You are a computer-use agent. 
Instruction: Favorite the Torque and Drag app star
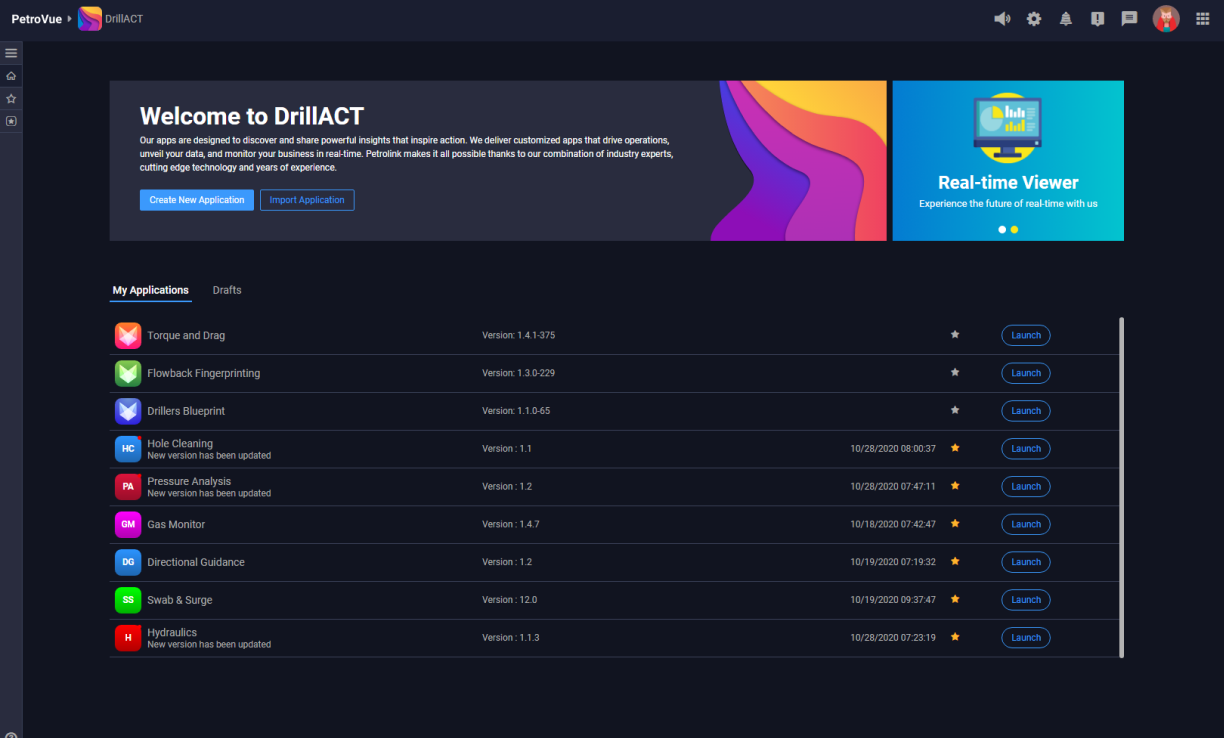click(955, 335)
